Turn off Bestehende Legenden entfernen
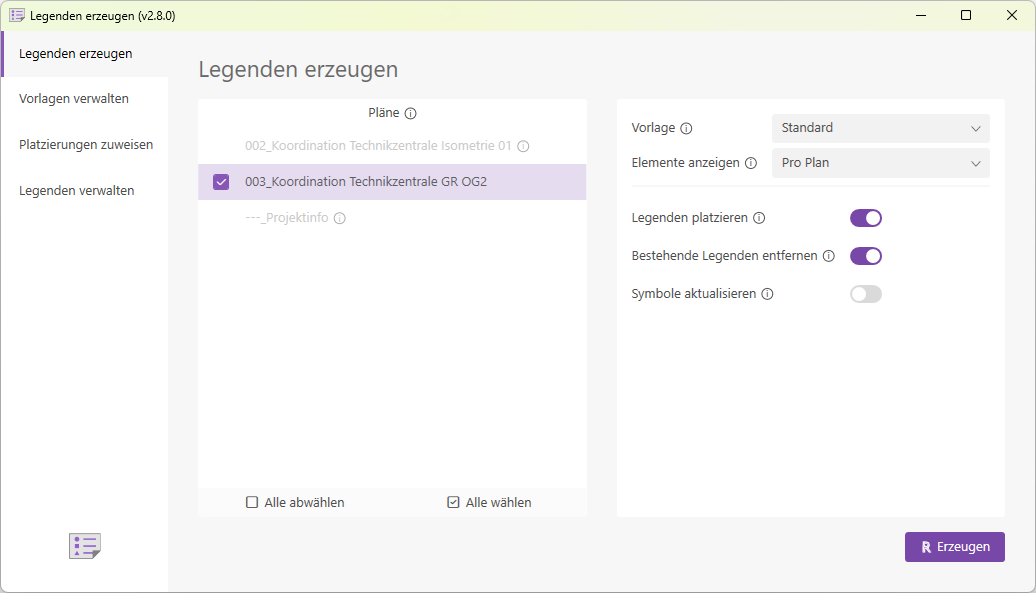The width and height of the screenshot is (1036, 593). (x=866, y=256)
